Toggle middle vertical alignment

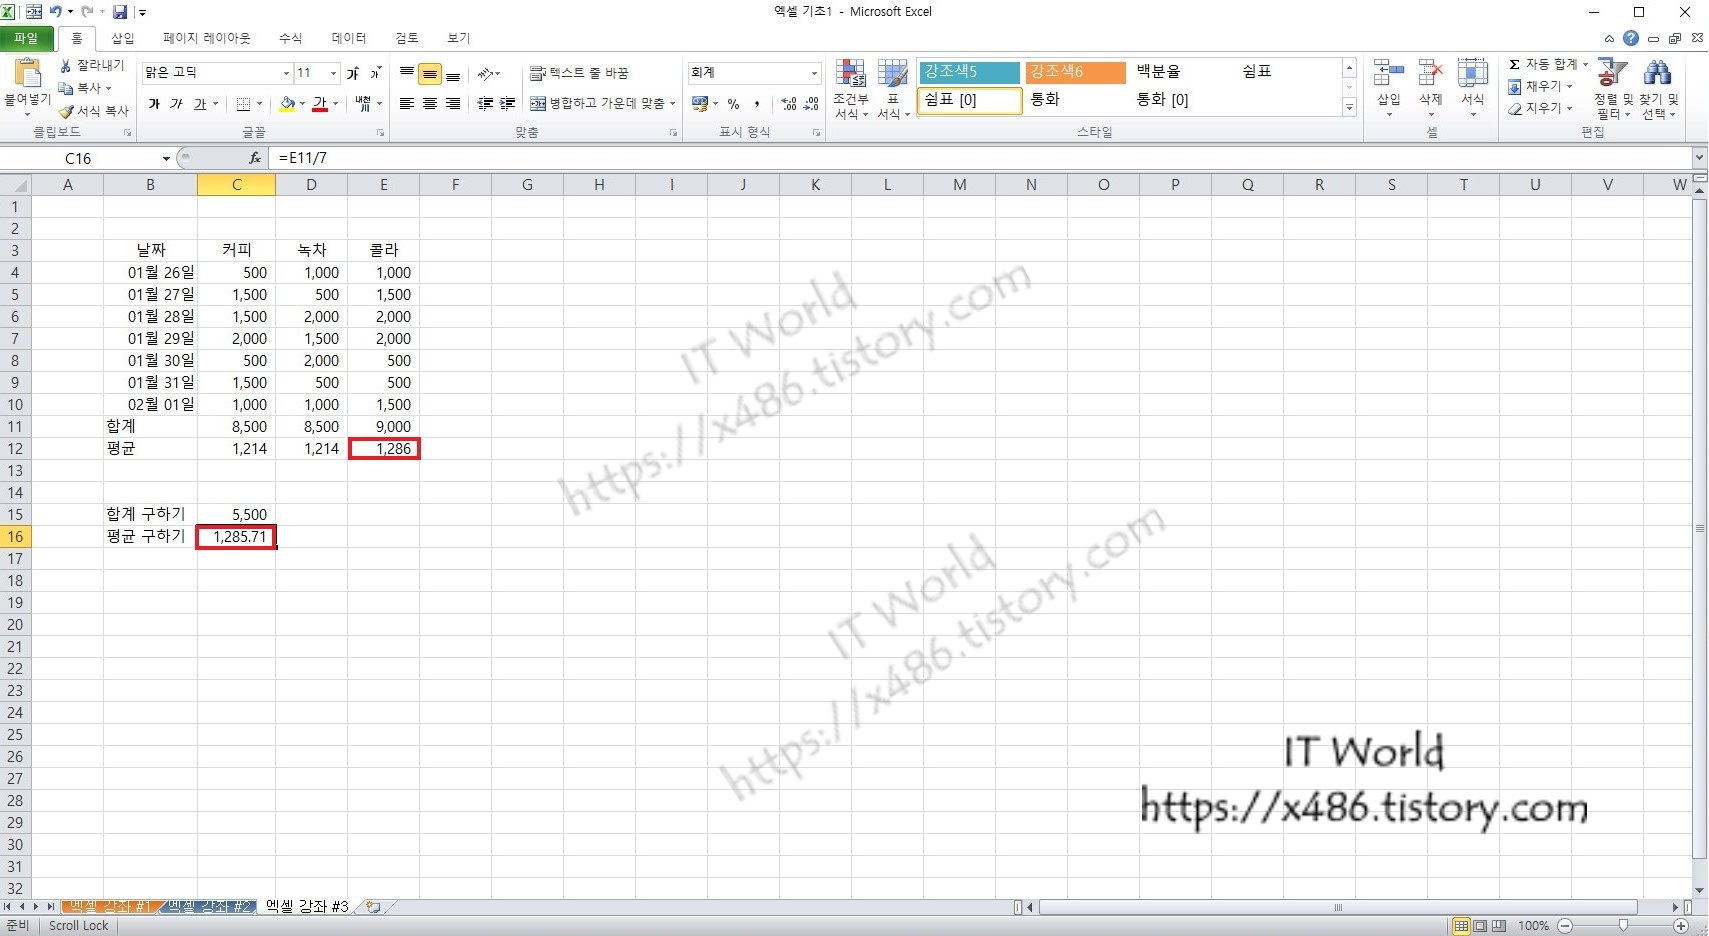[x=430, y=73]
